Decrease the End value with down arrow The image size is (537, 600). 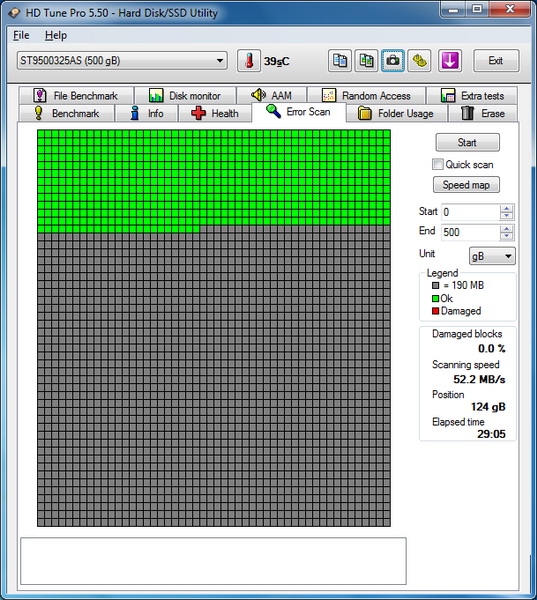click(506, 236)
